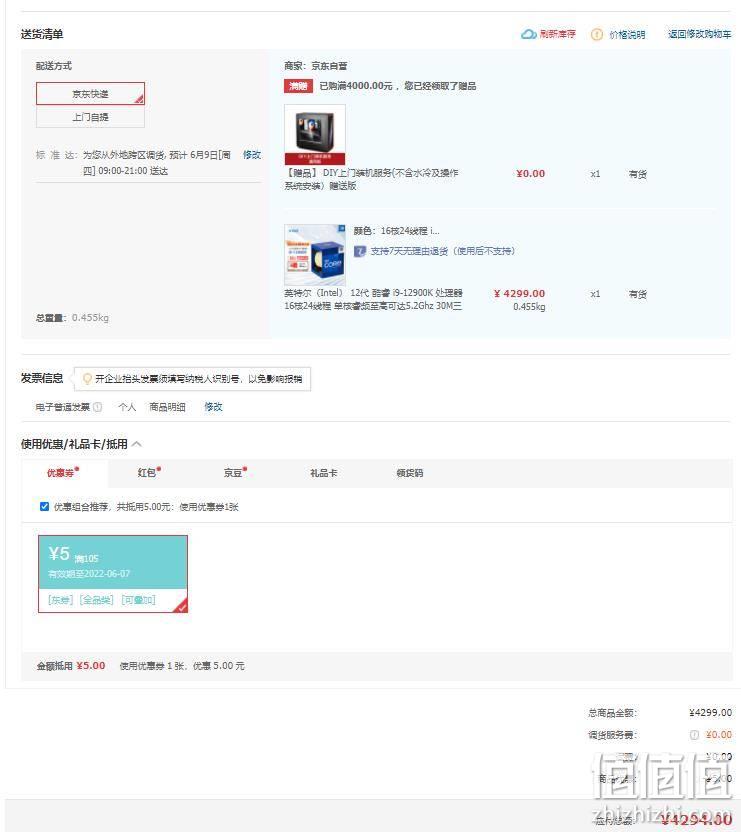This screenshot has width=741, height=832.
Task: Click the refresh inventory cloud icon
Action: (x=528, y=34)
